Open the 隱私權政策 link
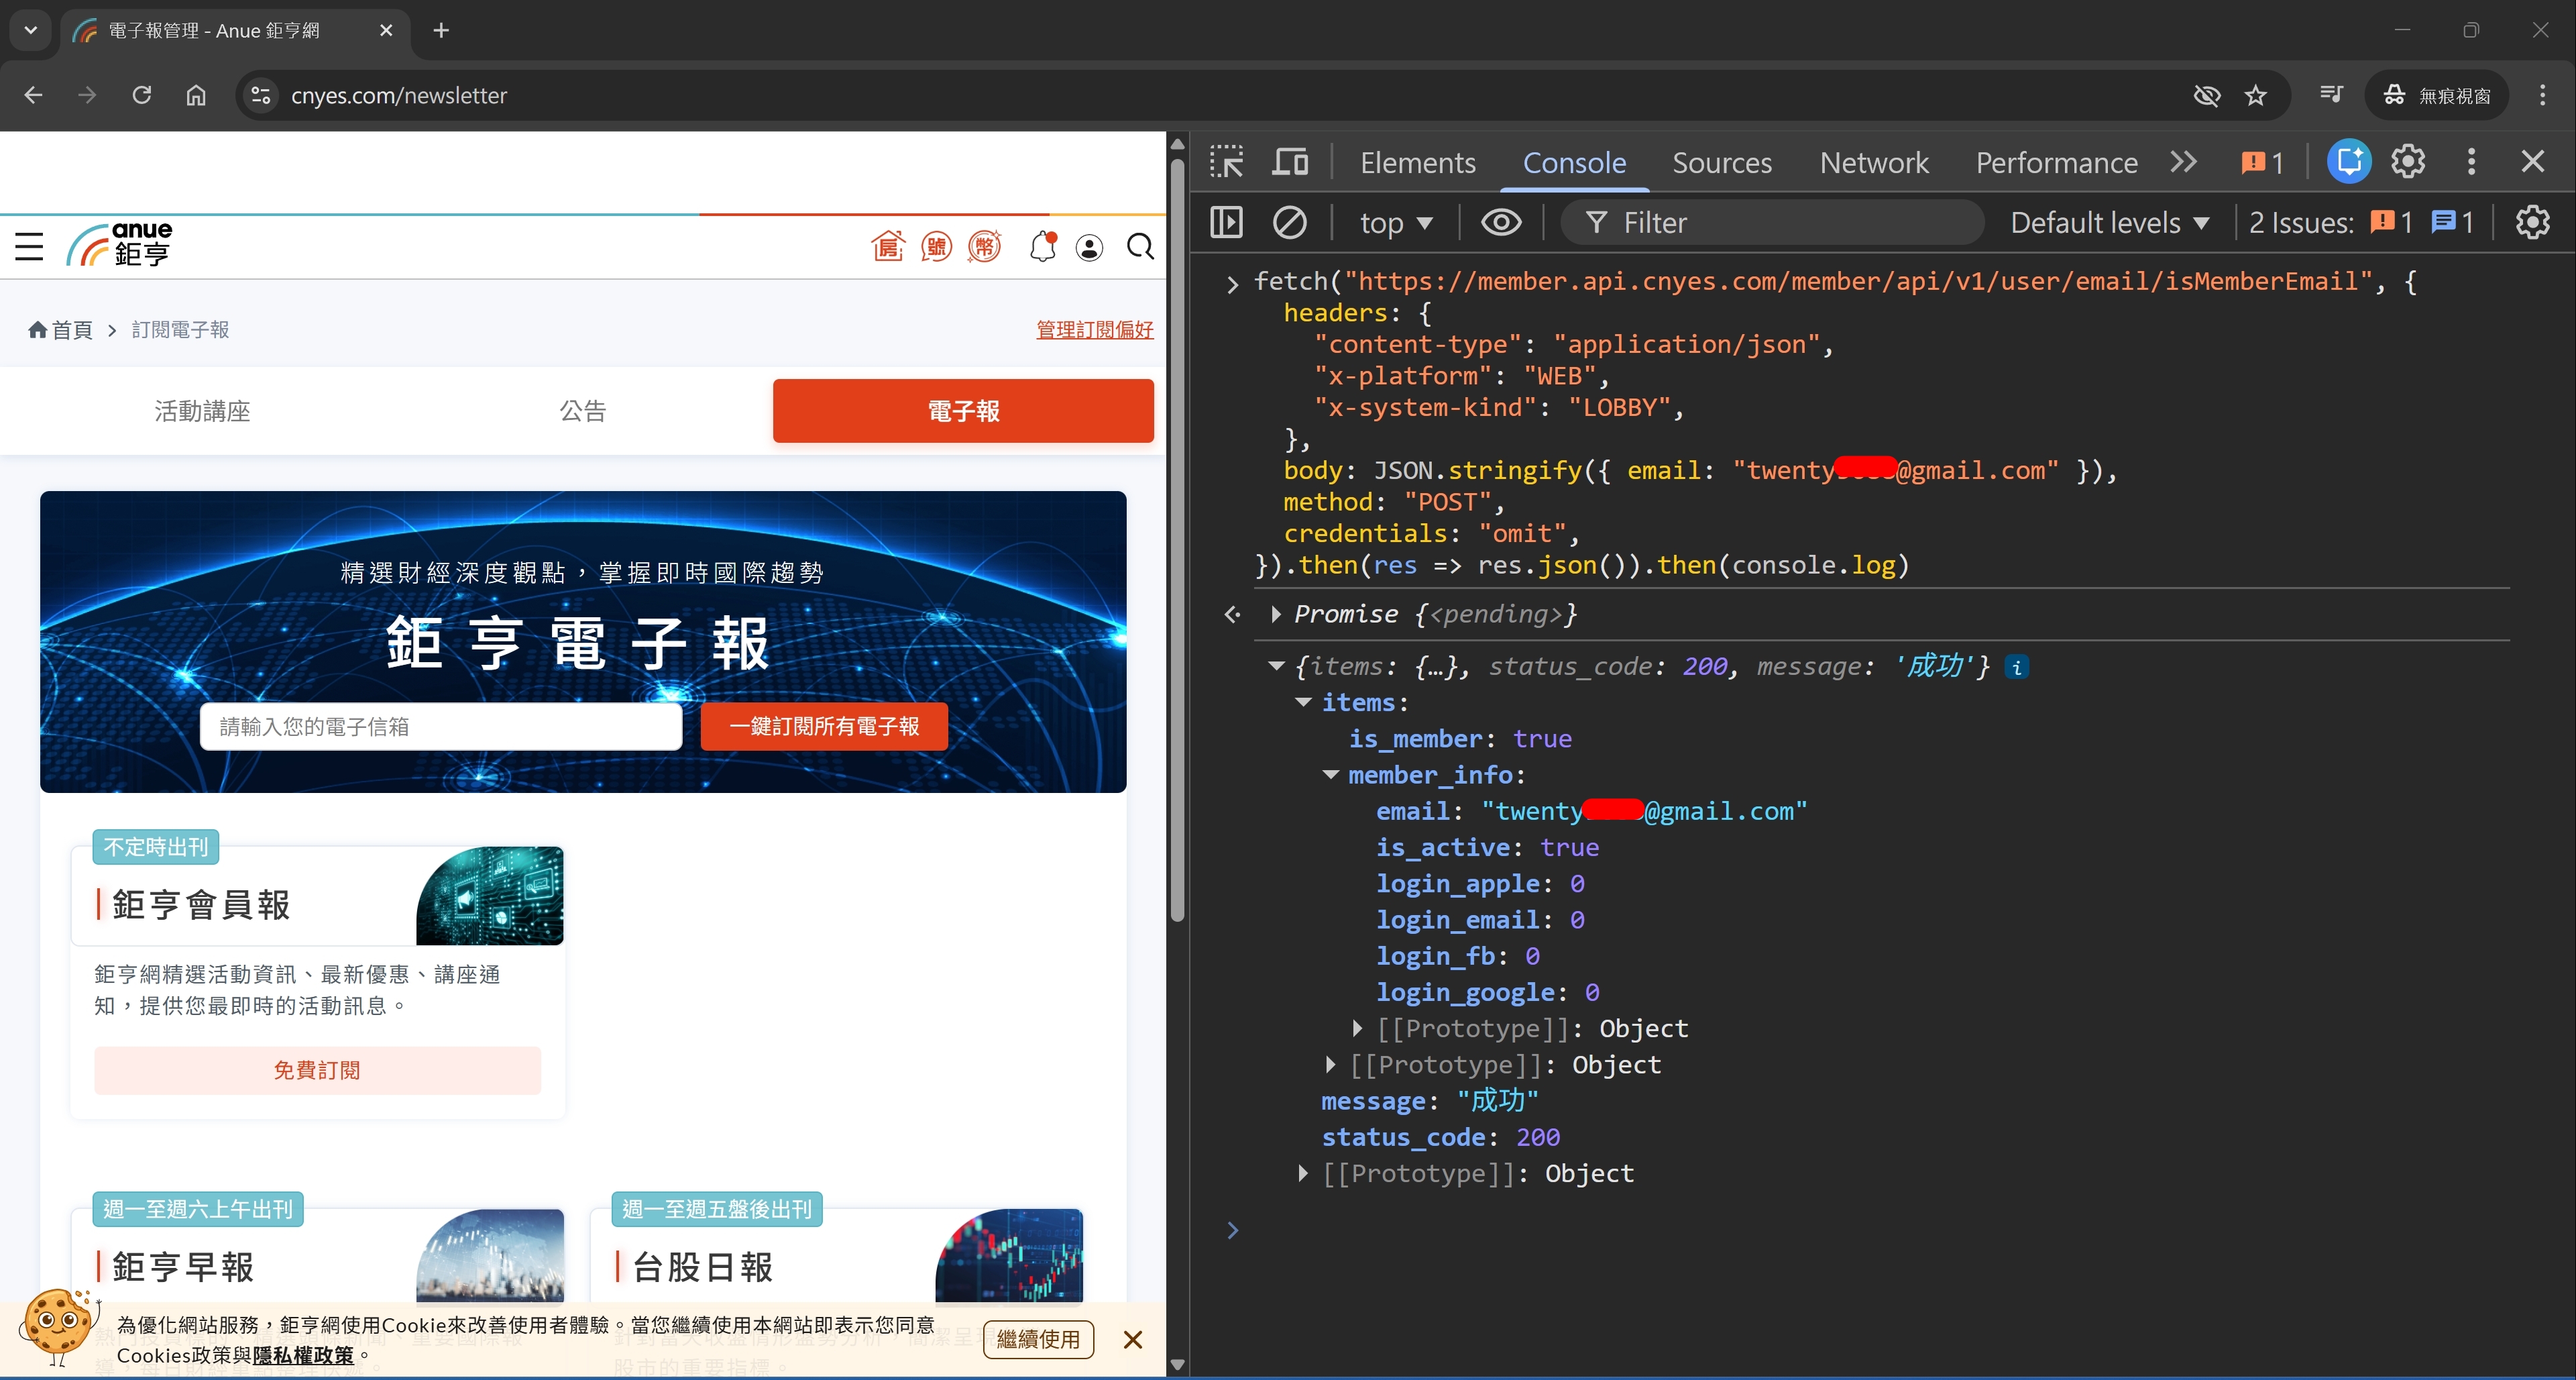Screen dimensions: 2576x1380 (303, 1355)
